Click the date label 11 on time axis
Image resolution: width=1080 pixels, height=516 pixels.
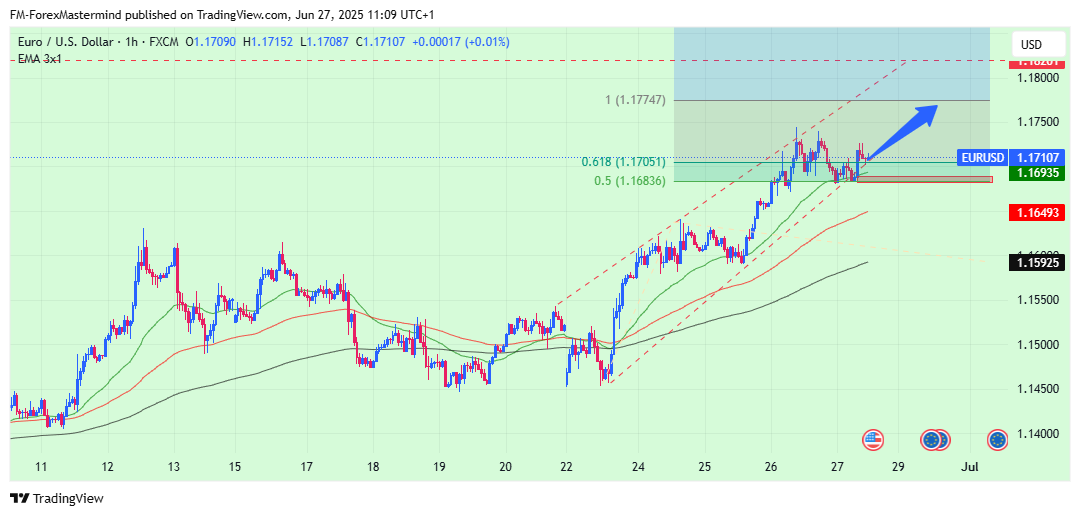(41, 467)
